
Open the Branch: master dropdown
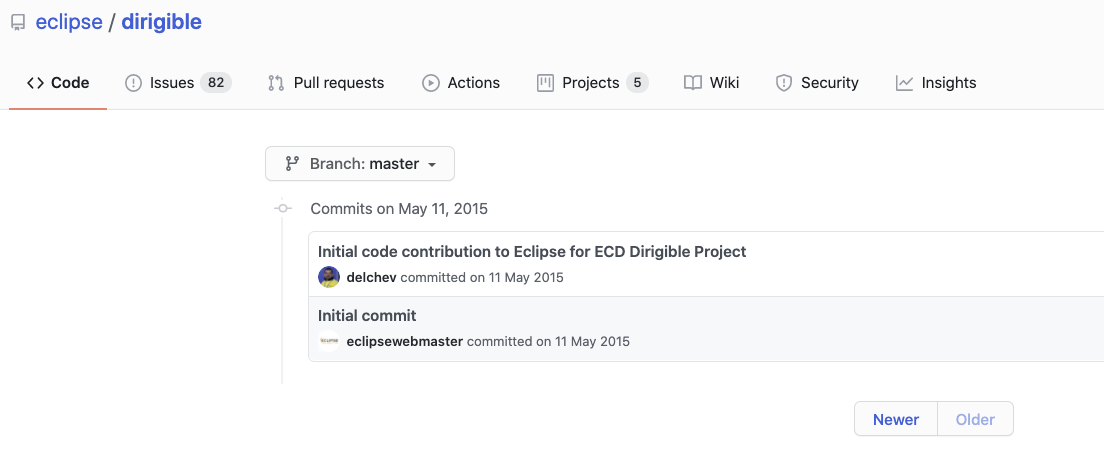coord(360,164)
